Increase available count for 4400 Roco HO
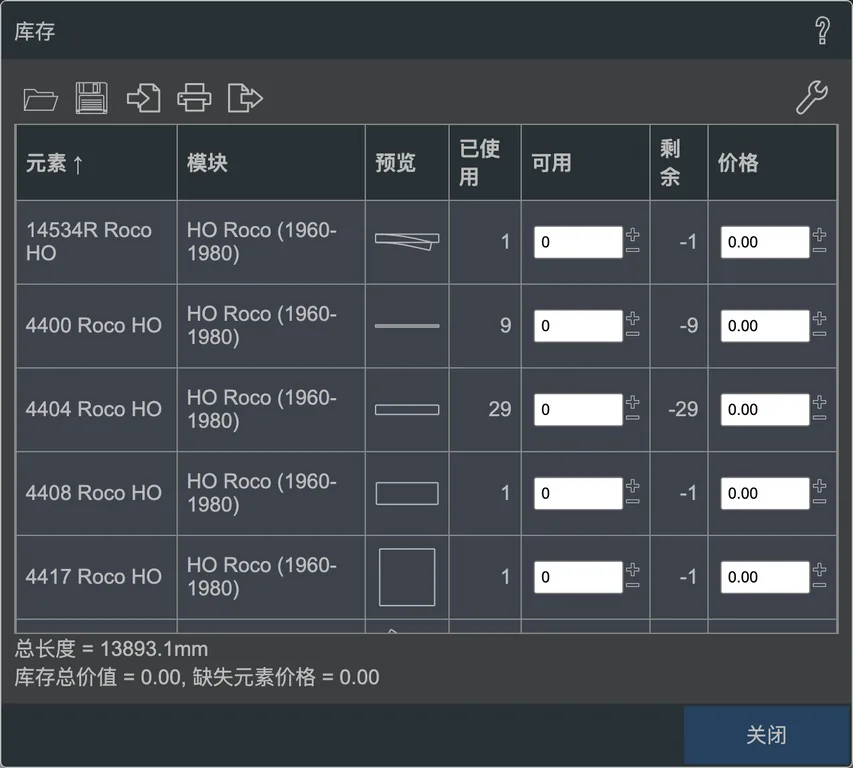Screen dimensions: 853x768 click(x=632, y=319)
